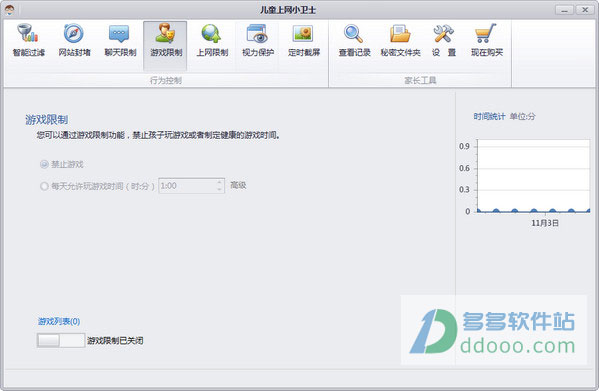Click the 1:00 game time input field
Image resolution: width=599 pixels, height=391 pixels.
click(x=187, y=186)
